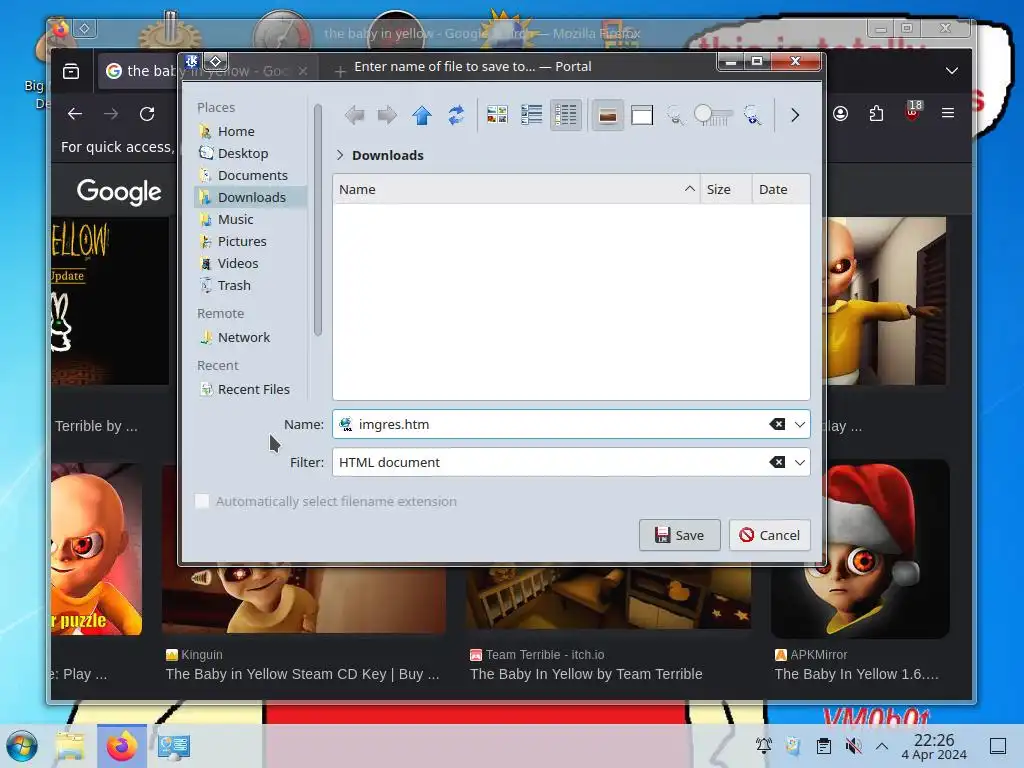Open the Kinguin Steam CD Key result

coord(302,674)
